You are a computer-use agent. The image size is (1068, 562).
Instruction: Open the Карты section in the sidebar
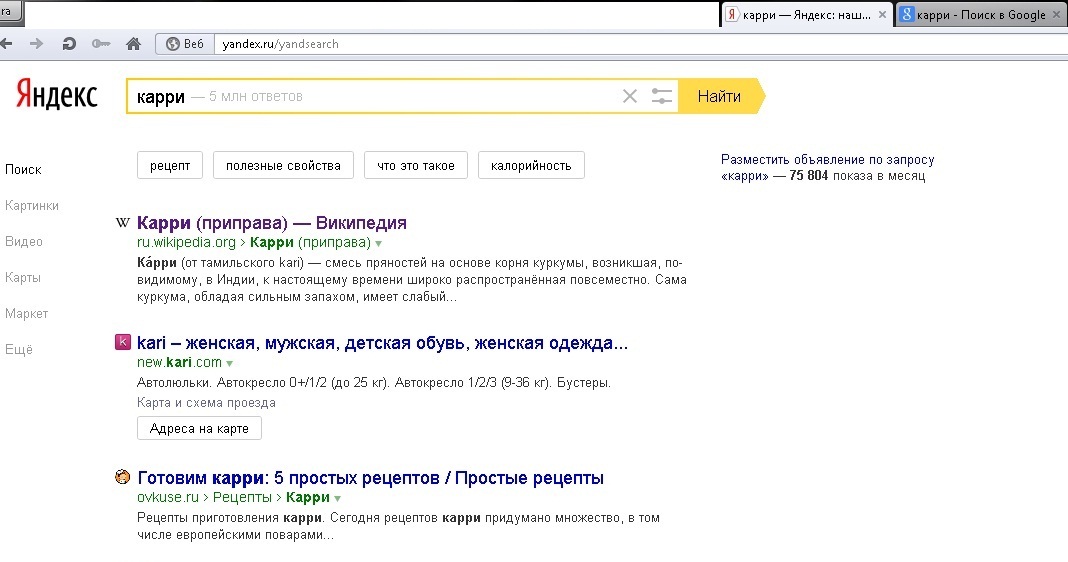tap(23, 278)
